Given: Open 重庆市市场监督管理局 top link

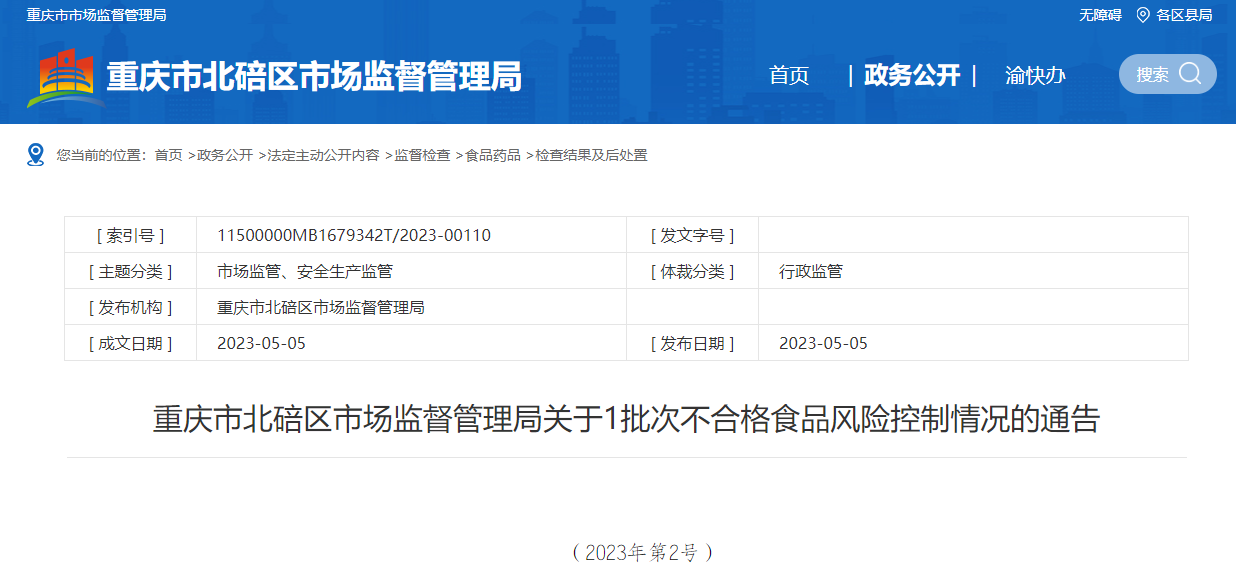Looking at the screenshot, I should tap(96, 15).
